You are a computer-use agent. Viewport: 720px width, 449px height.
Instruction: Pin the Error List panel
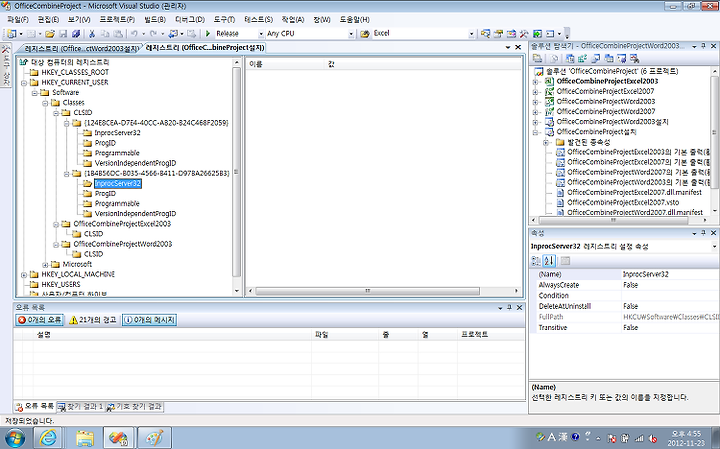510,308
